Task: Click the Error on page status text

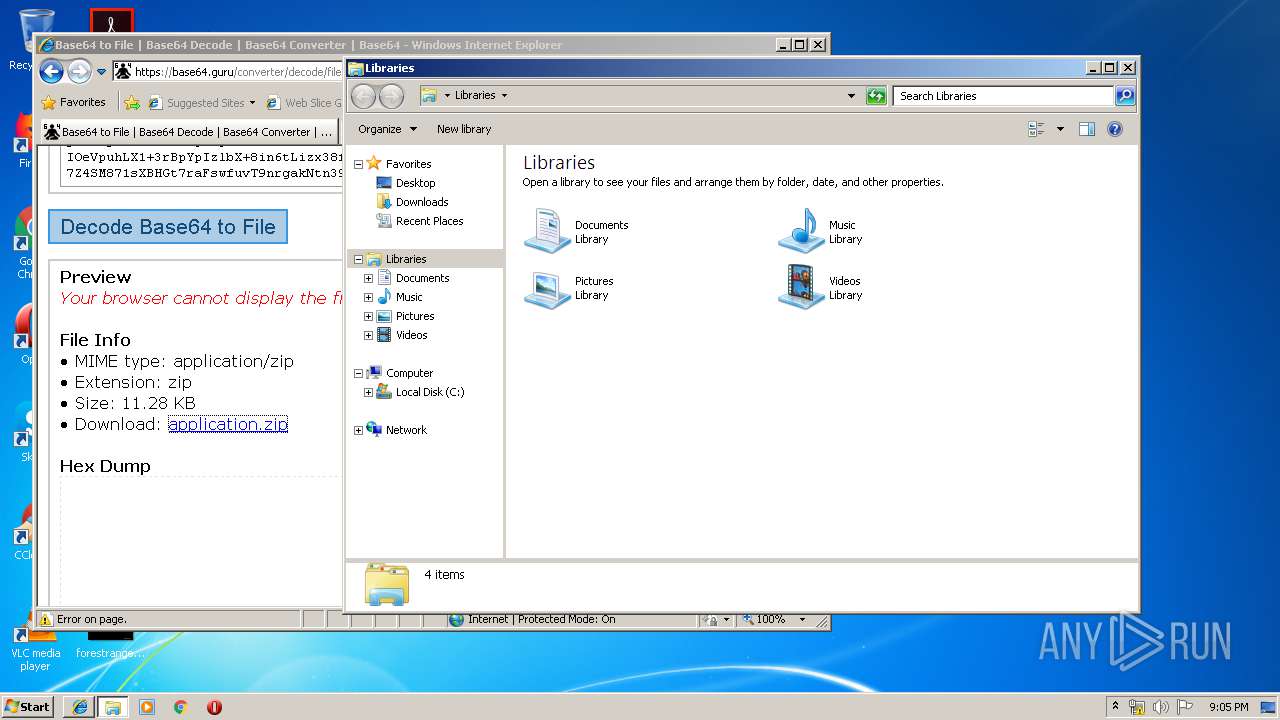Action: [x=92, y=619]
